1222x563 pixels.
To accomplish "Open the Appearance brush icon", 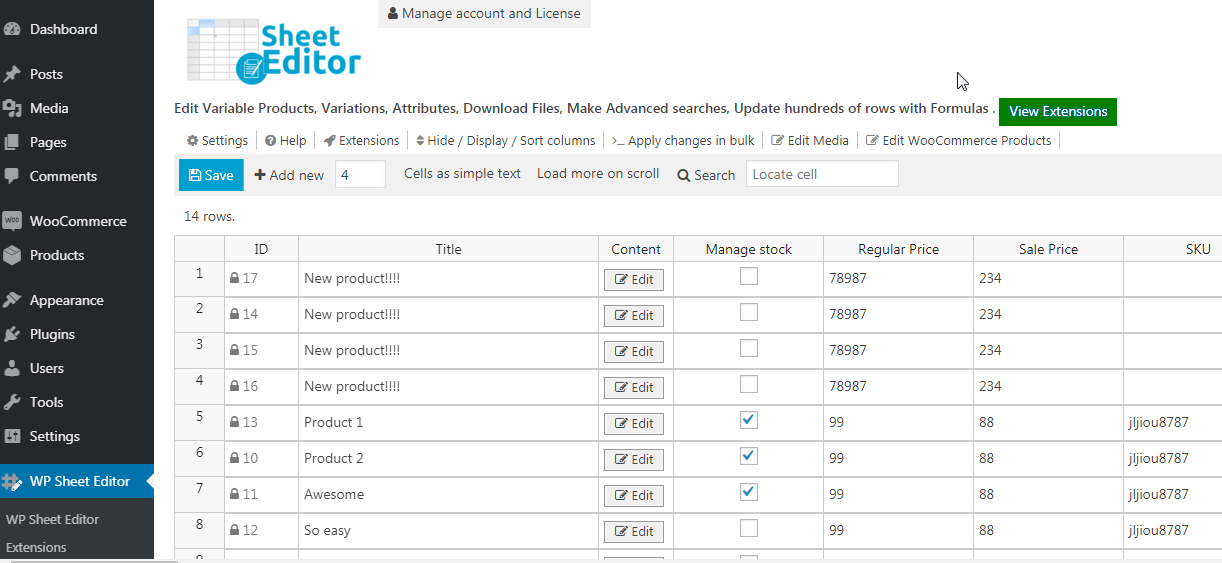I will click(13, 300).
